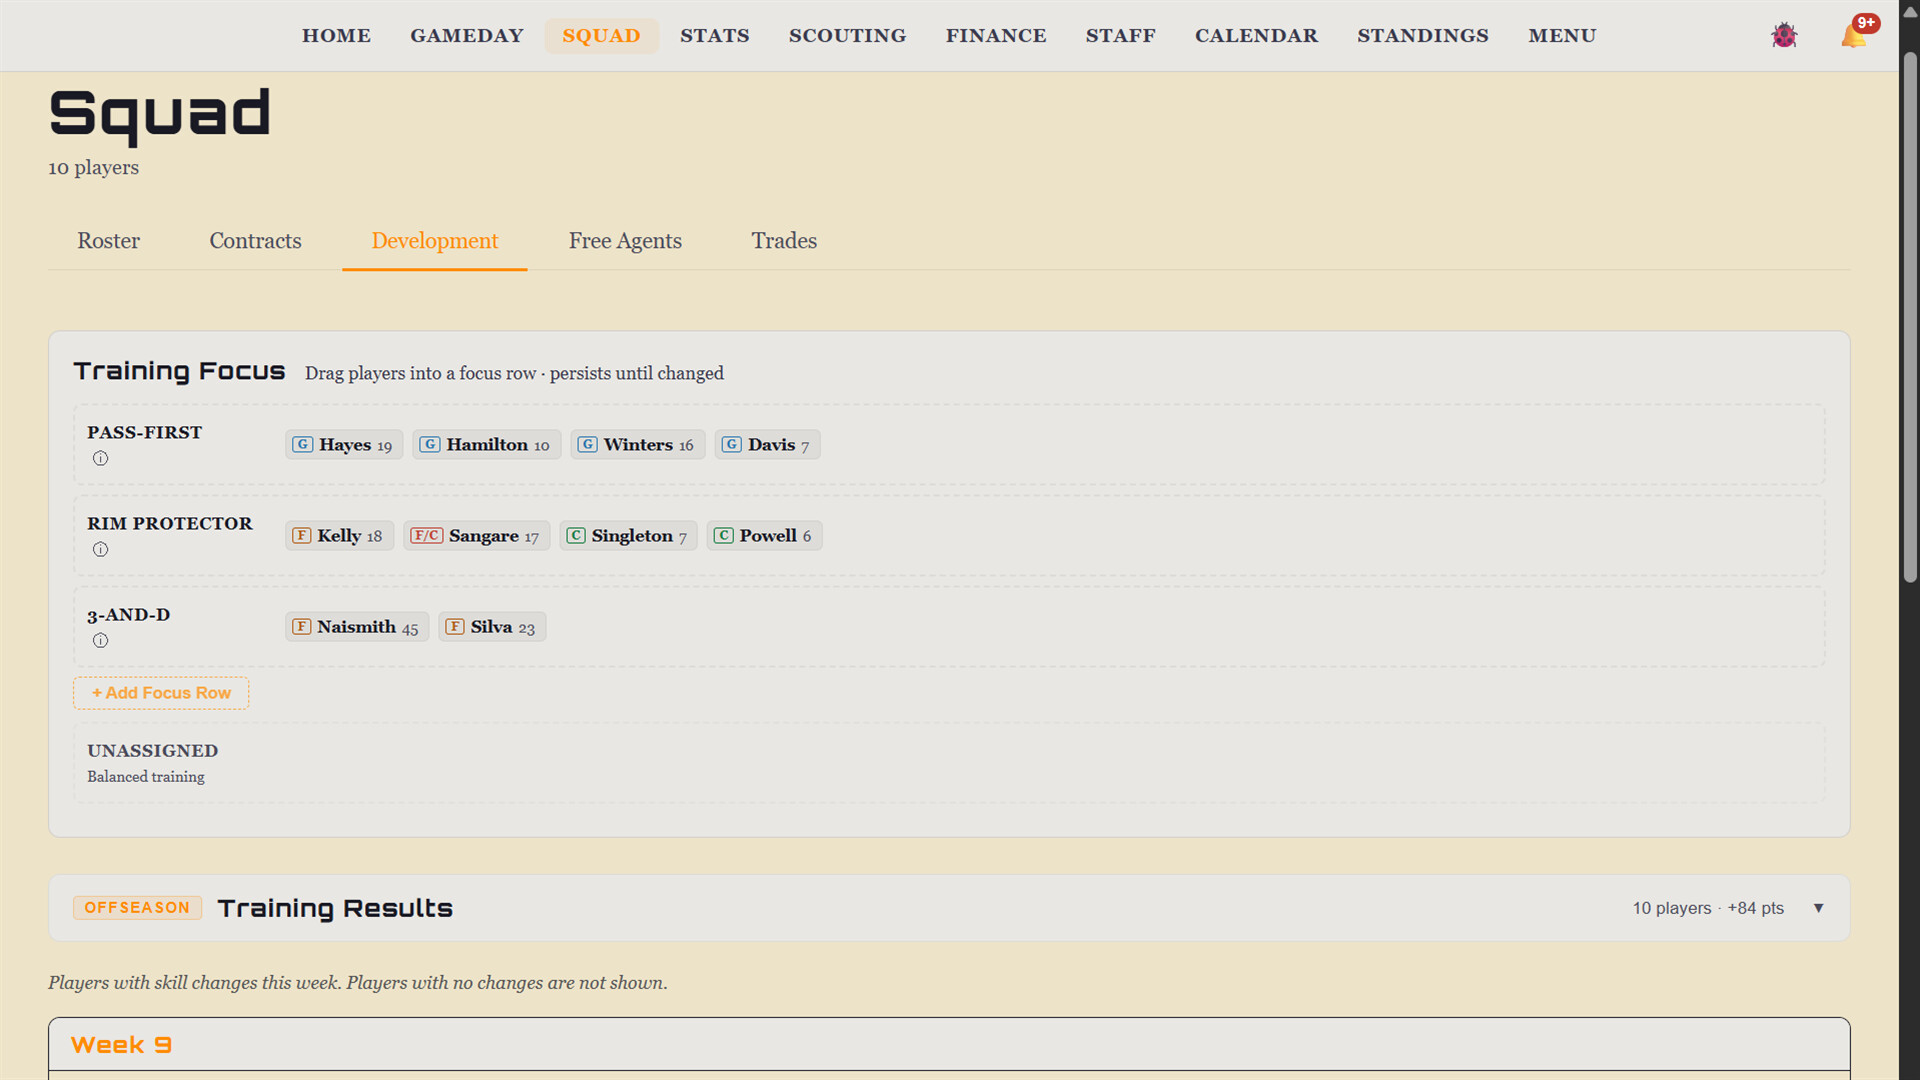Select the Silva player chip
The width and height of the screenshot is (1920, 1080).
point(491,627)
